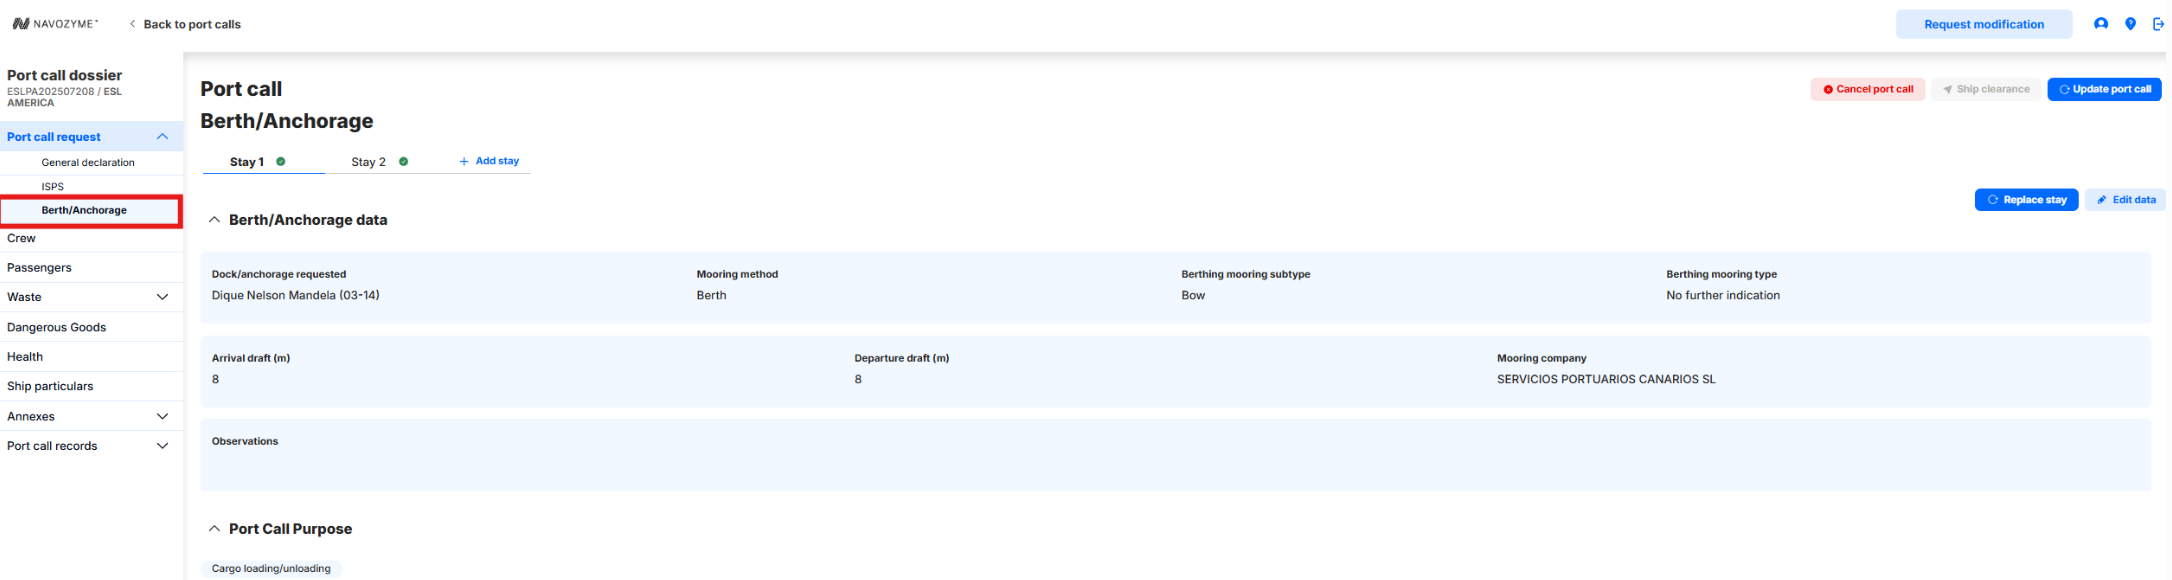The height and width of the screenshot is (580, 2172).
Task: Click the location pin icon
Action: (2130, 24)
